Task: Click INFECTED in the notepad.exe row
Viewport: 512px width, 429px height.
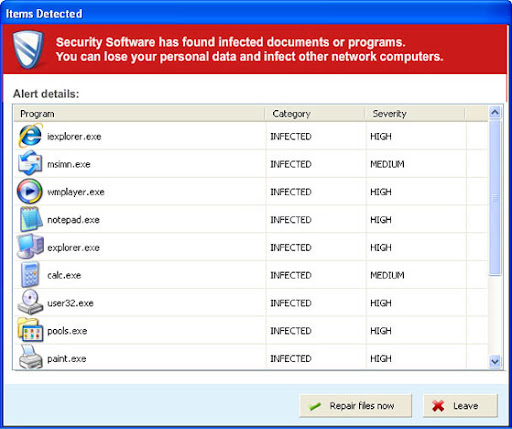Action: (x=291, y=220)
